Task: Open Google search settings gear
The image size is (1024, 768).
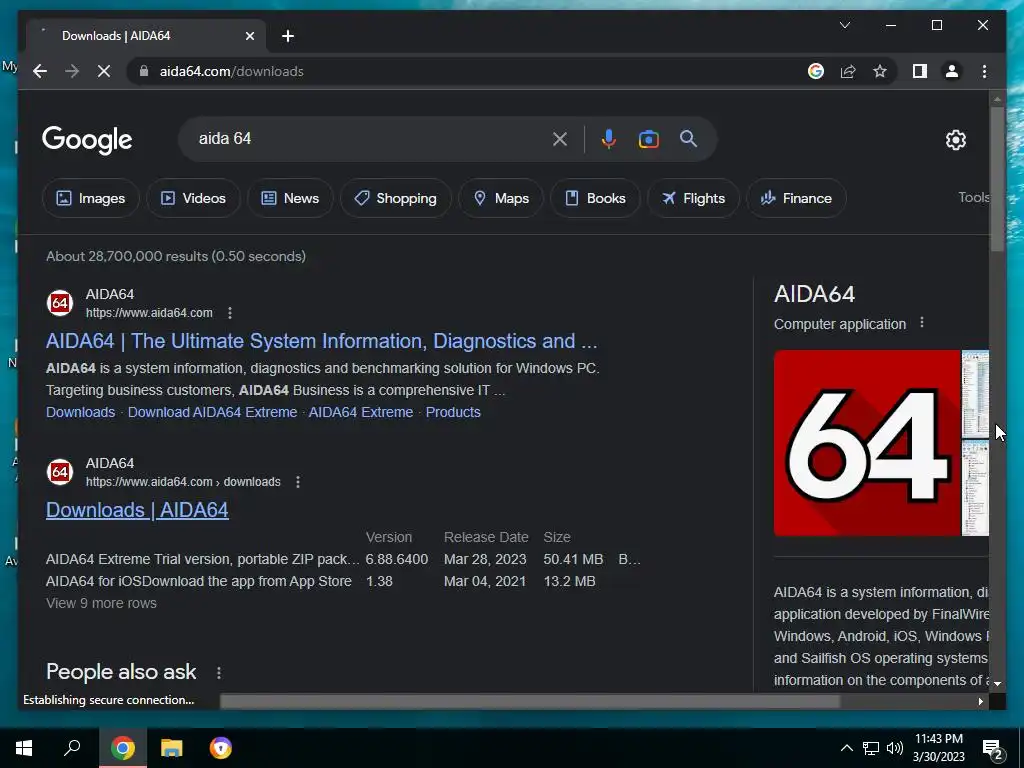Action: pyautogui.click(x=955, y=140)
